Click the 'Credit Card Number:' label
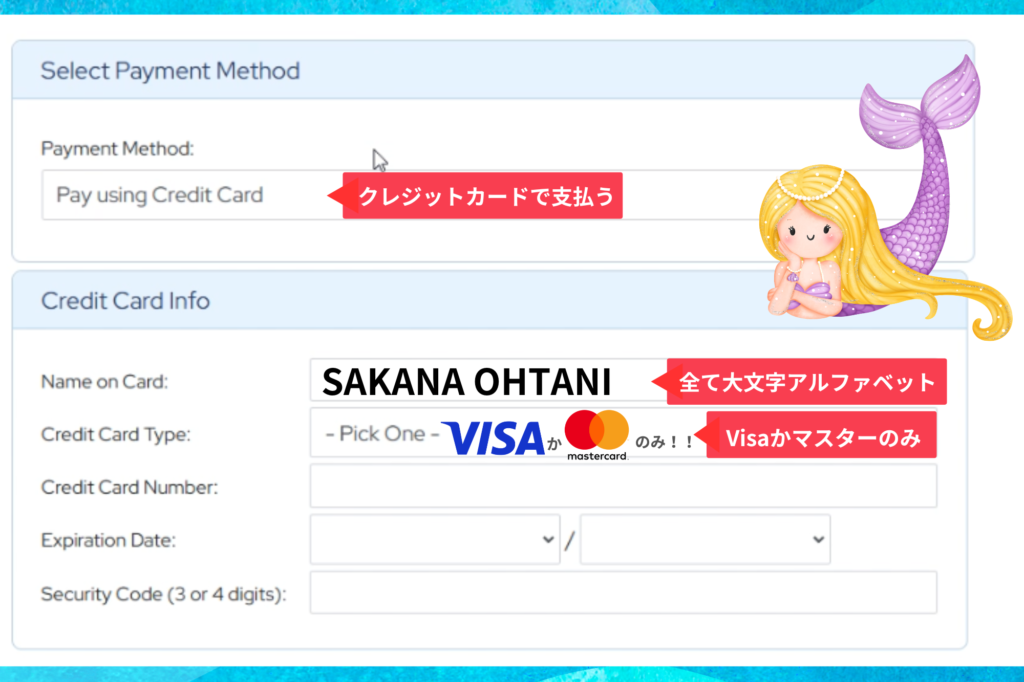 tap(129, 487)
